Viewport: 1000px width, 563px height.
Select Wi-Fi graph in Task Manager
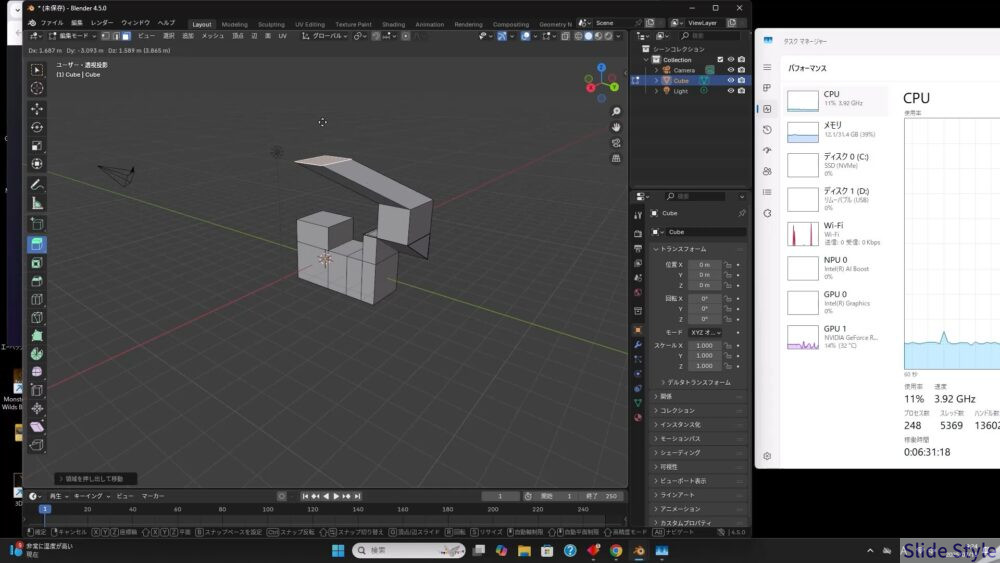pos(802,234)
